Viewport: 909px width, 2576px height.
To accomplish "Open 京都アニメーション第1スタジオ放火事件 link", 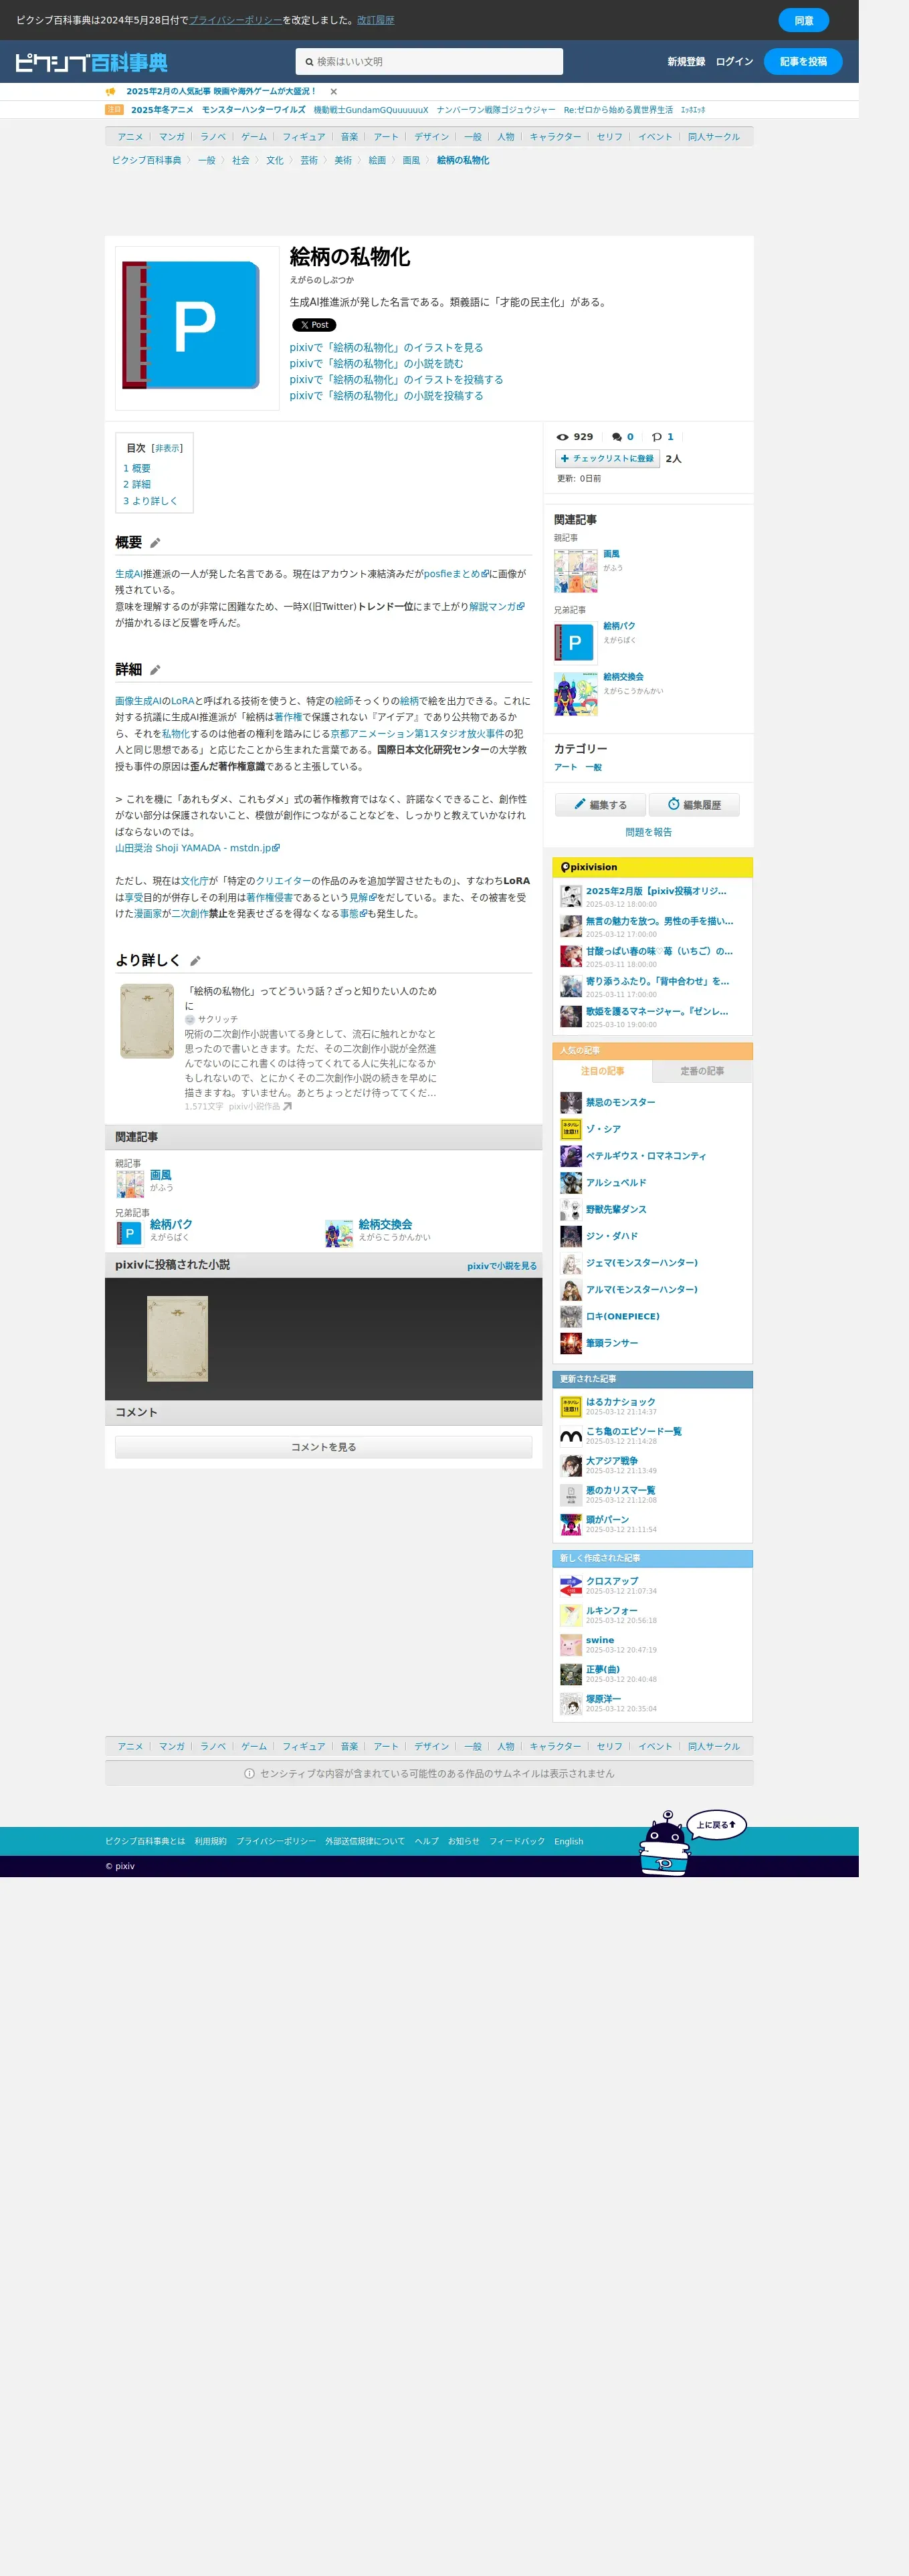I will (417, 734).
